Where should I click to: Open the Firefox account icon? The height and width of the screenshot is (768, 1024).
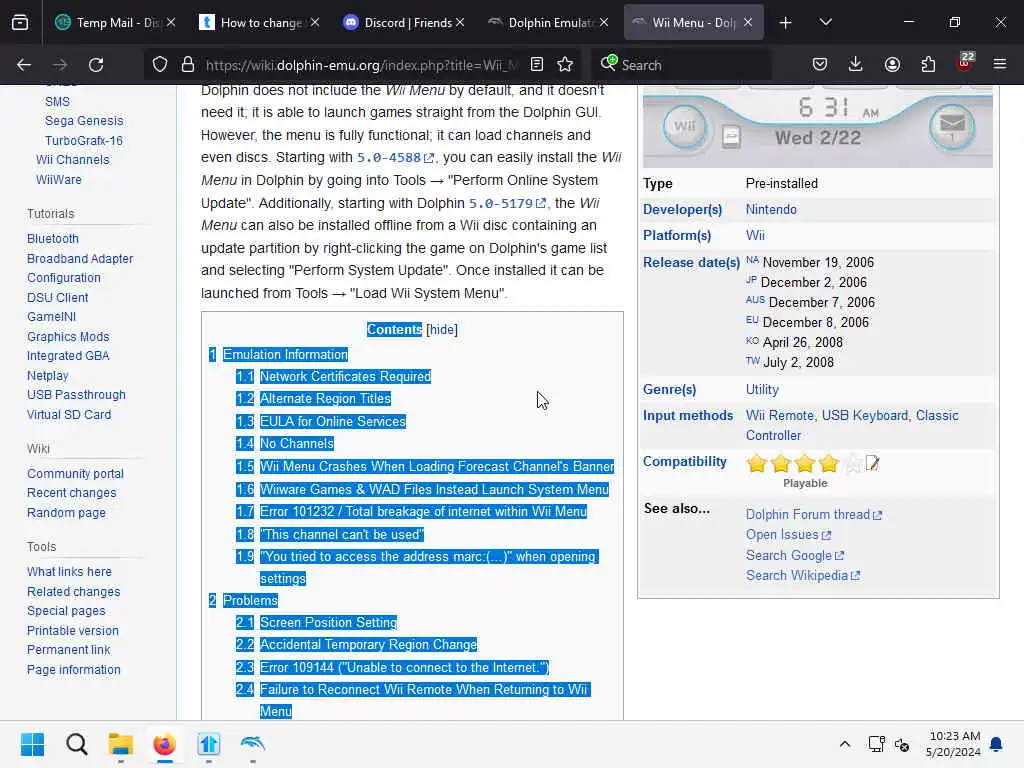click(892, 65)
